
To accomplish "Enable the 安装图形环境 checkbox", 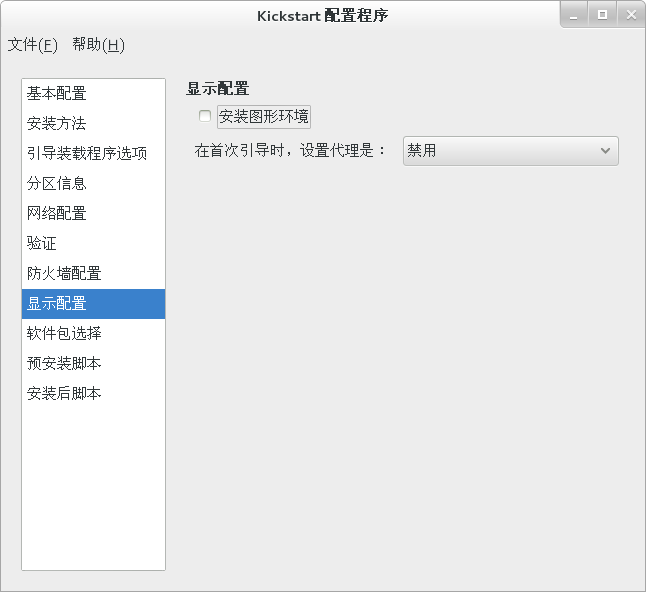I will (x=205, y=116).
